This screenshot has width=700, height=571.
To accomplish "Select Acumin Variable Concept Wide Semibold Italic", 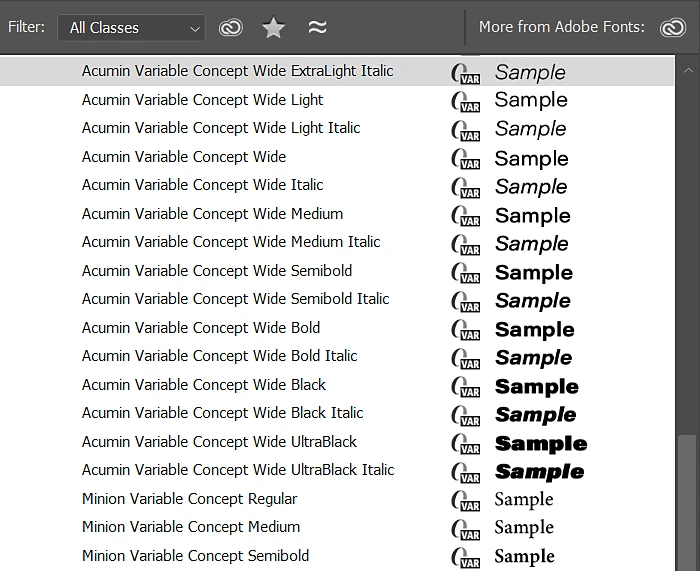I will click(x=337, y=299).
